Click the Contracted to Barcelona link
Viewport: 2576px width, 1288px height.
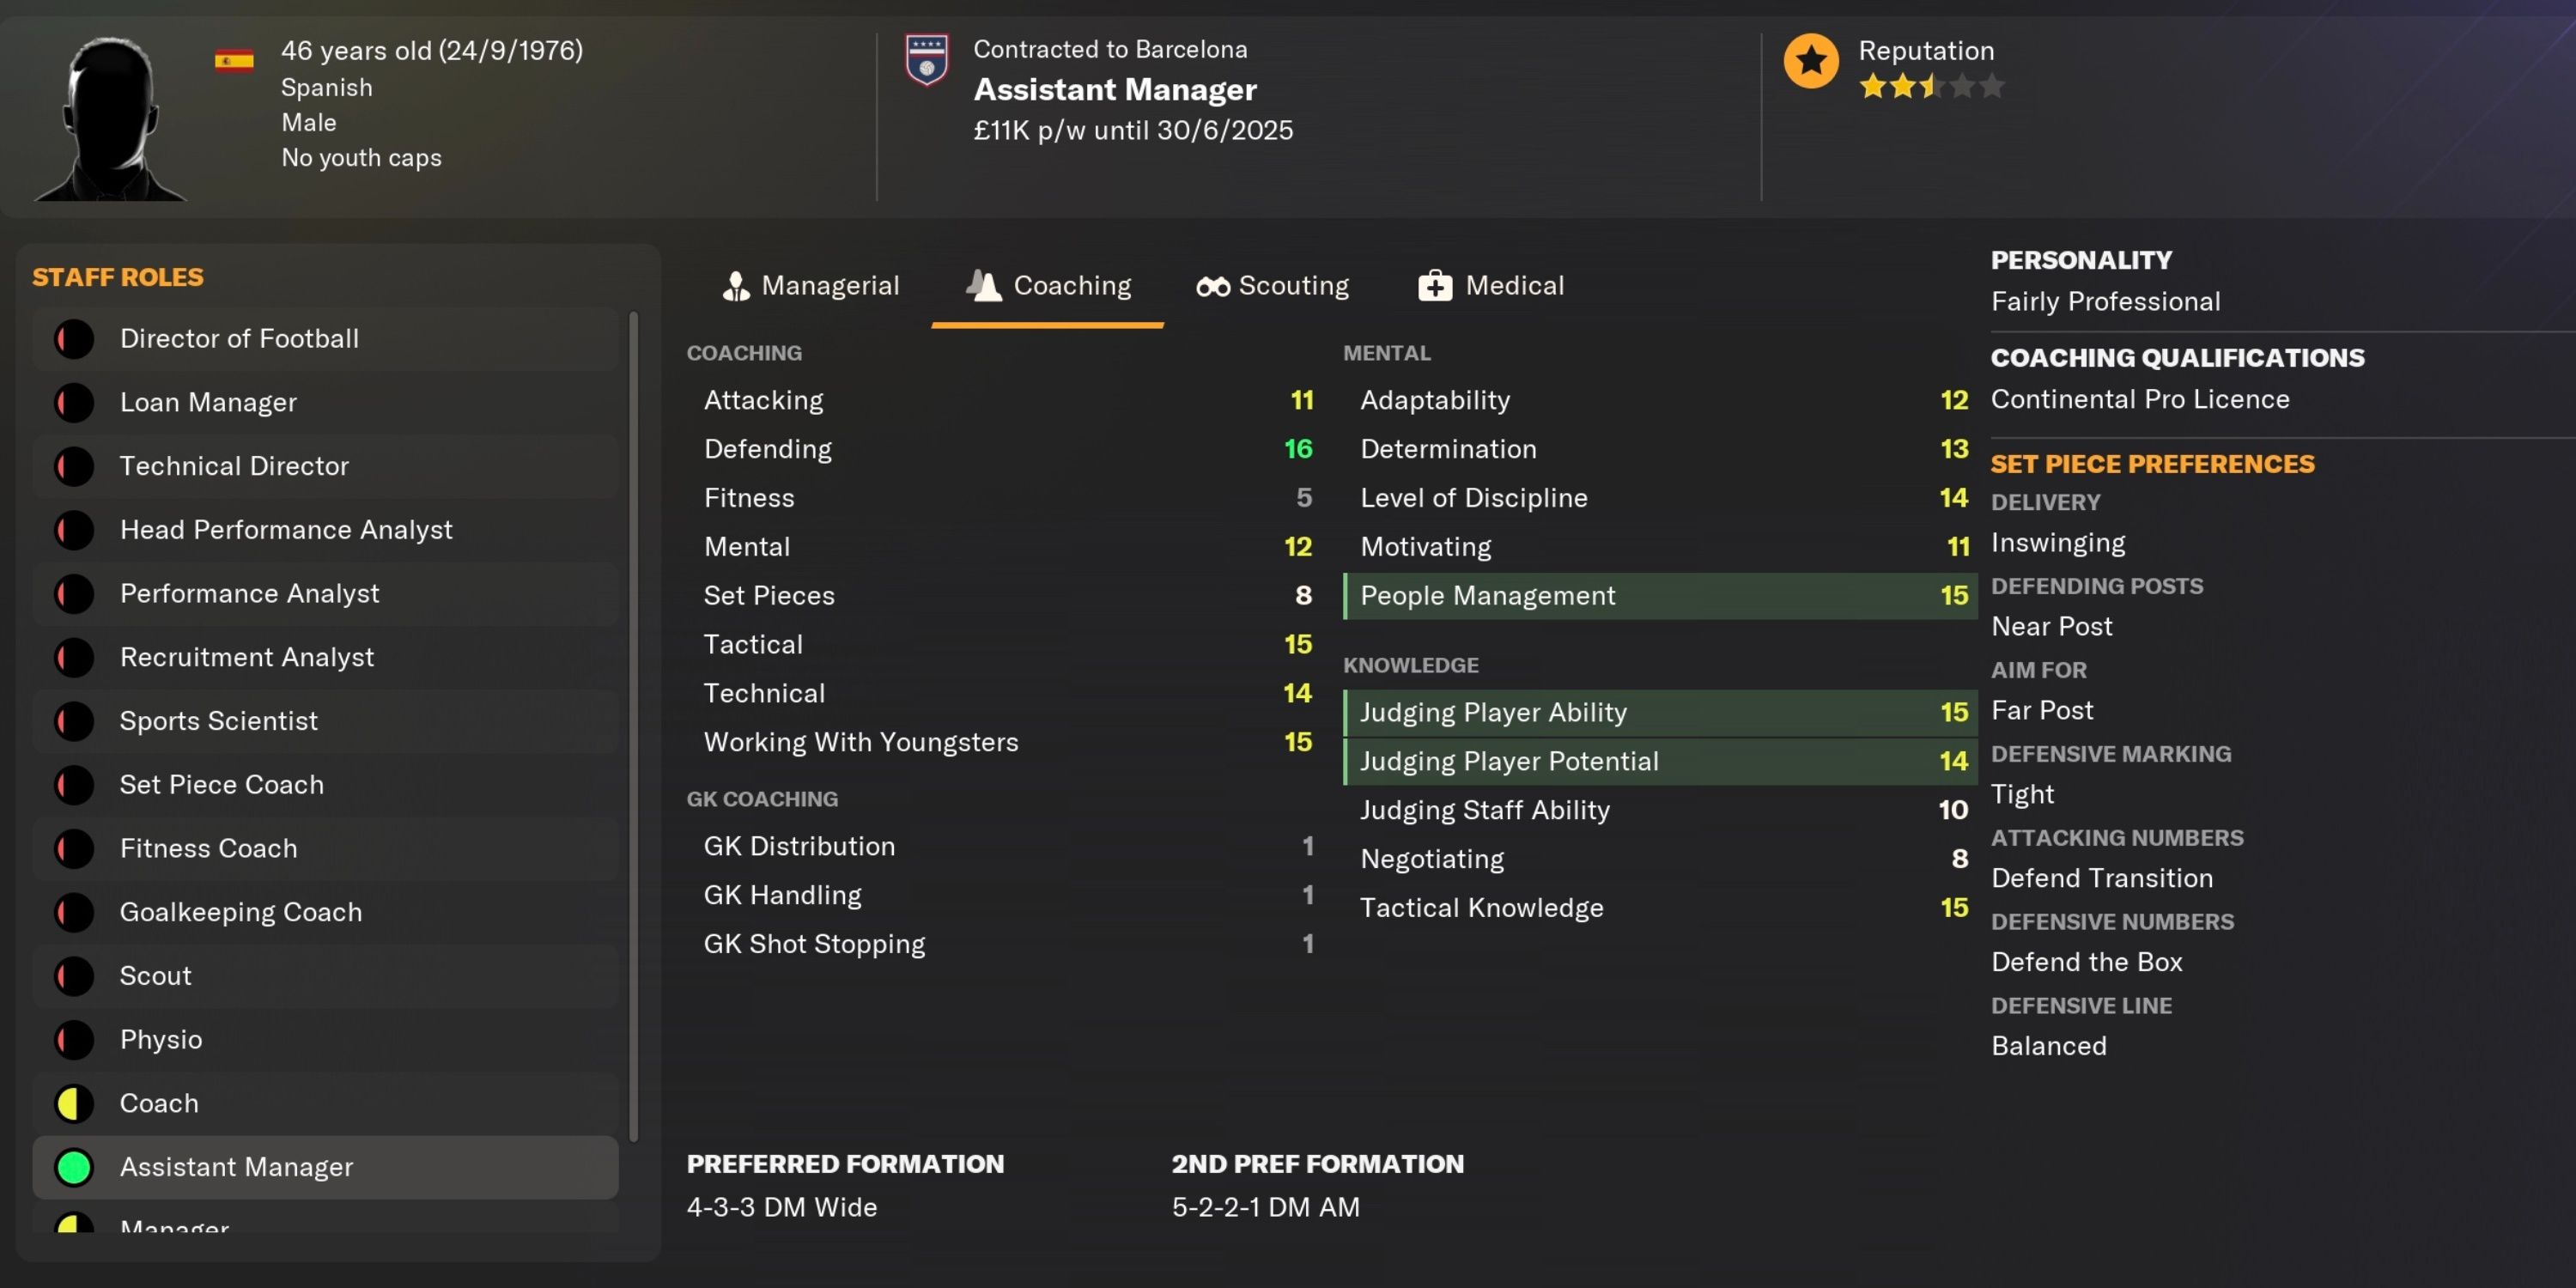pyautogui.click(x=1110, y=49)
